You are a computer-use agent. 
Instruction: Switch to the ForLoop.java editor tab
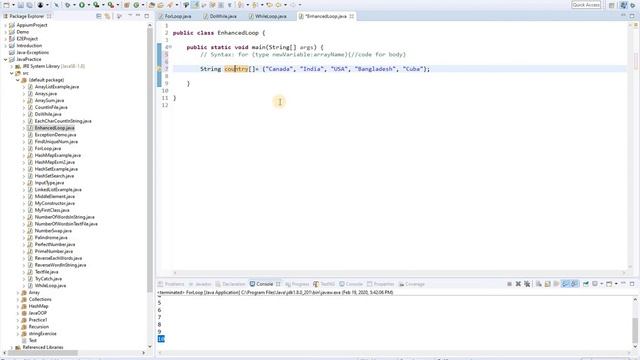pos(178,16)
